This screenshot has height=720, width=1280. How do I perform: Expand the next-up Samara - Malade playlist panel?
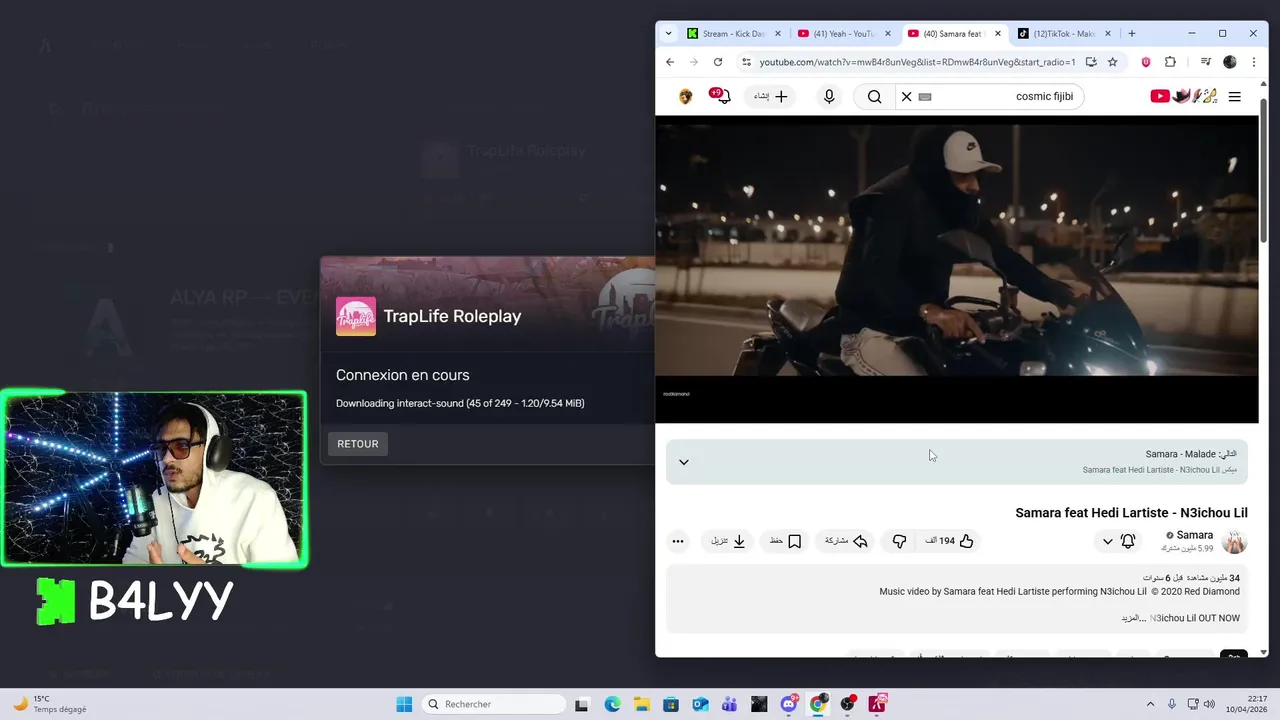684,462
